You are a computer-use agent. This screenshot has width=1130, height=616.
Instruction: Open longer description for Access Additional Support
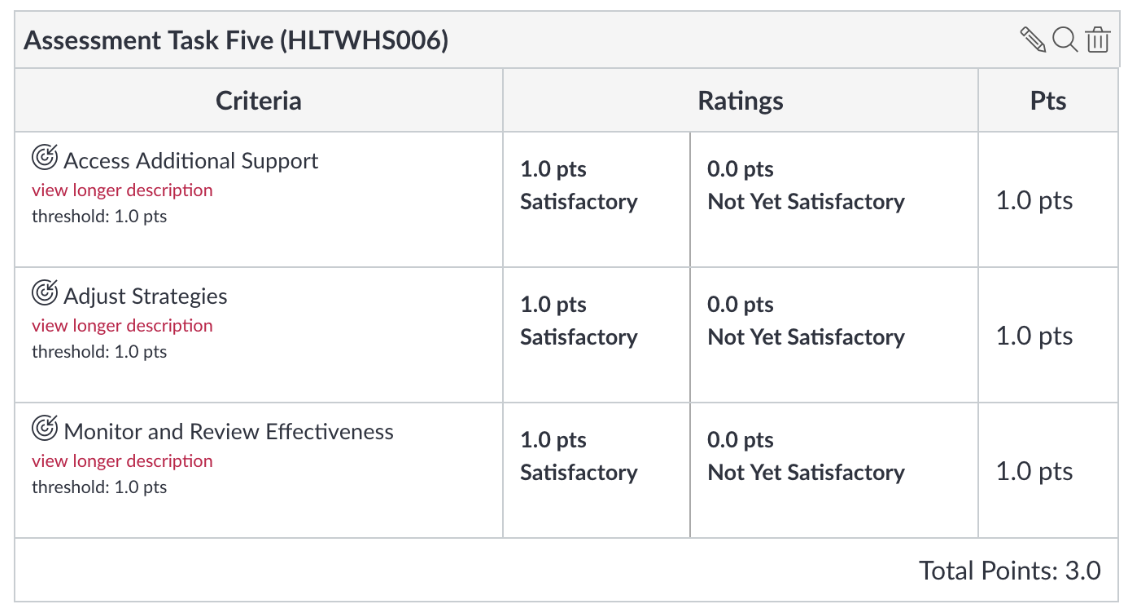[x=123, y=190]
